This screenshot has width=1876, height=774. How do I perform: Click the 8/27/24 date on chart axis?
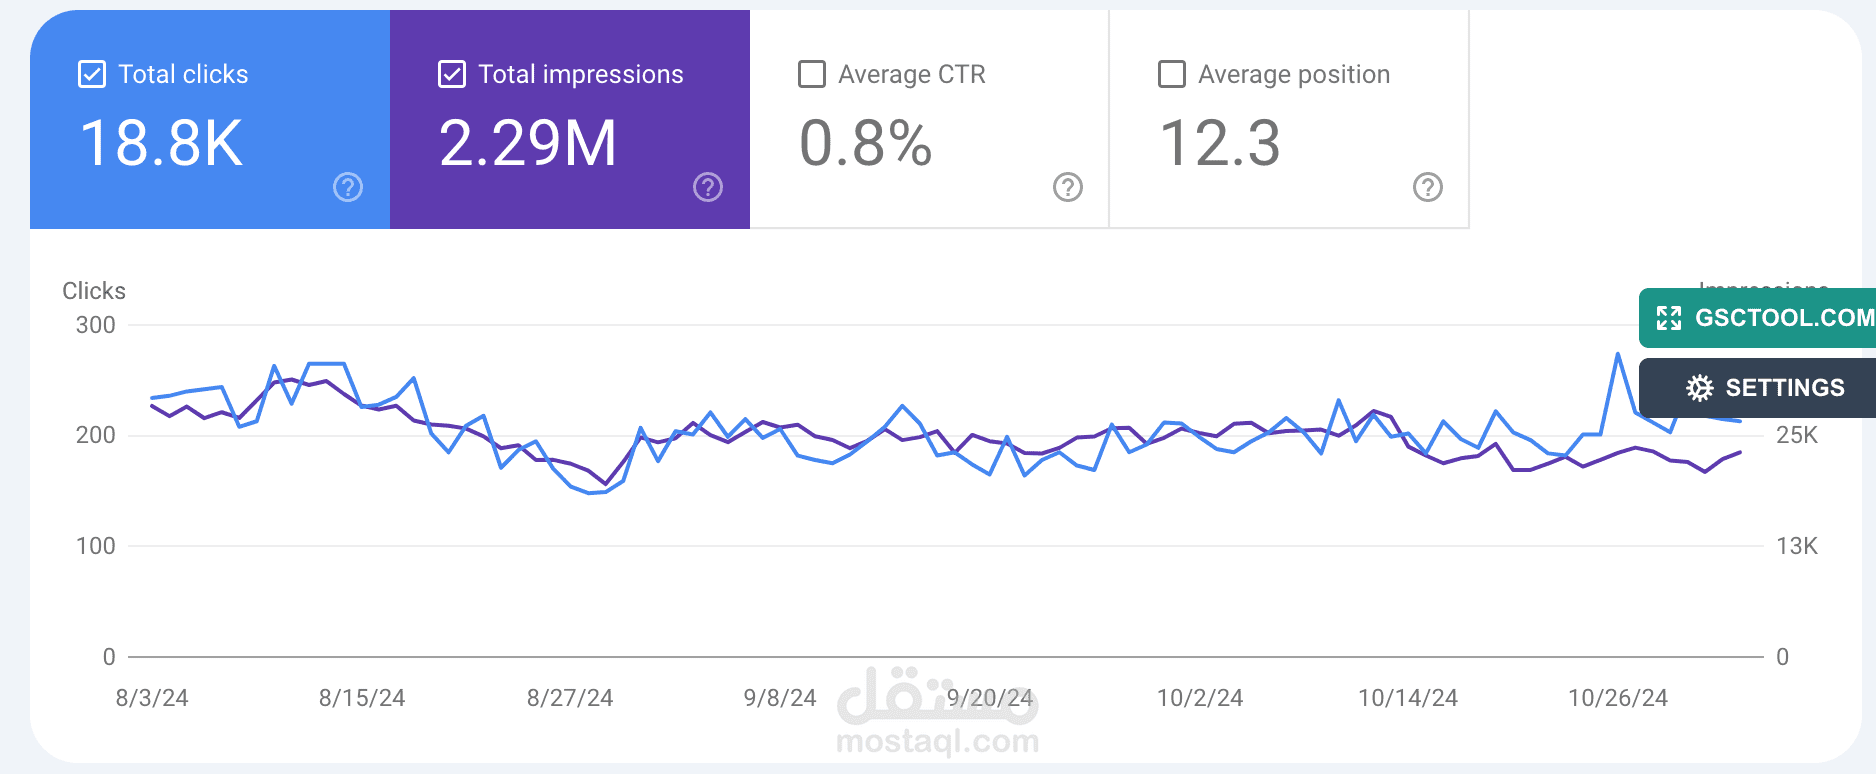tap(570, 698)
